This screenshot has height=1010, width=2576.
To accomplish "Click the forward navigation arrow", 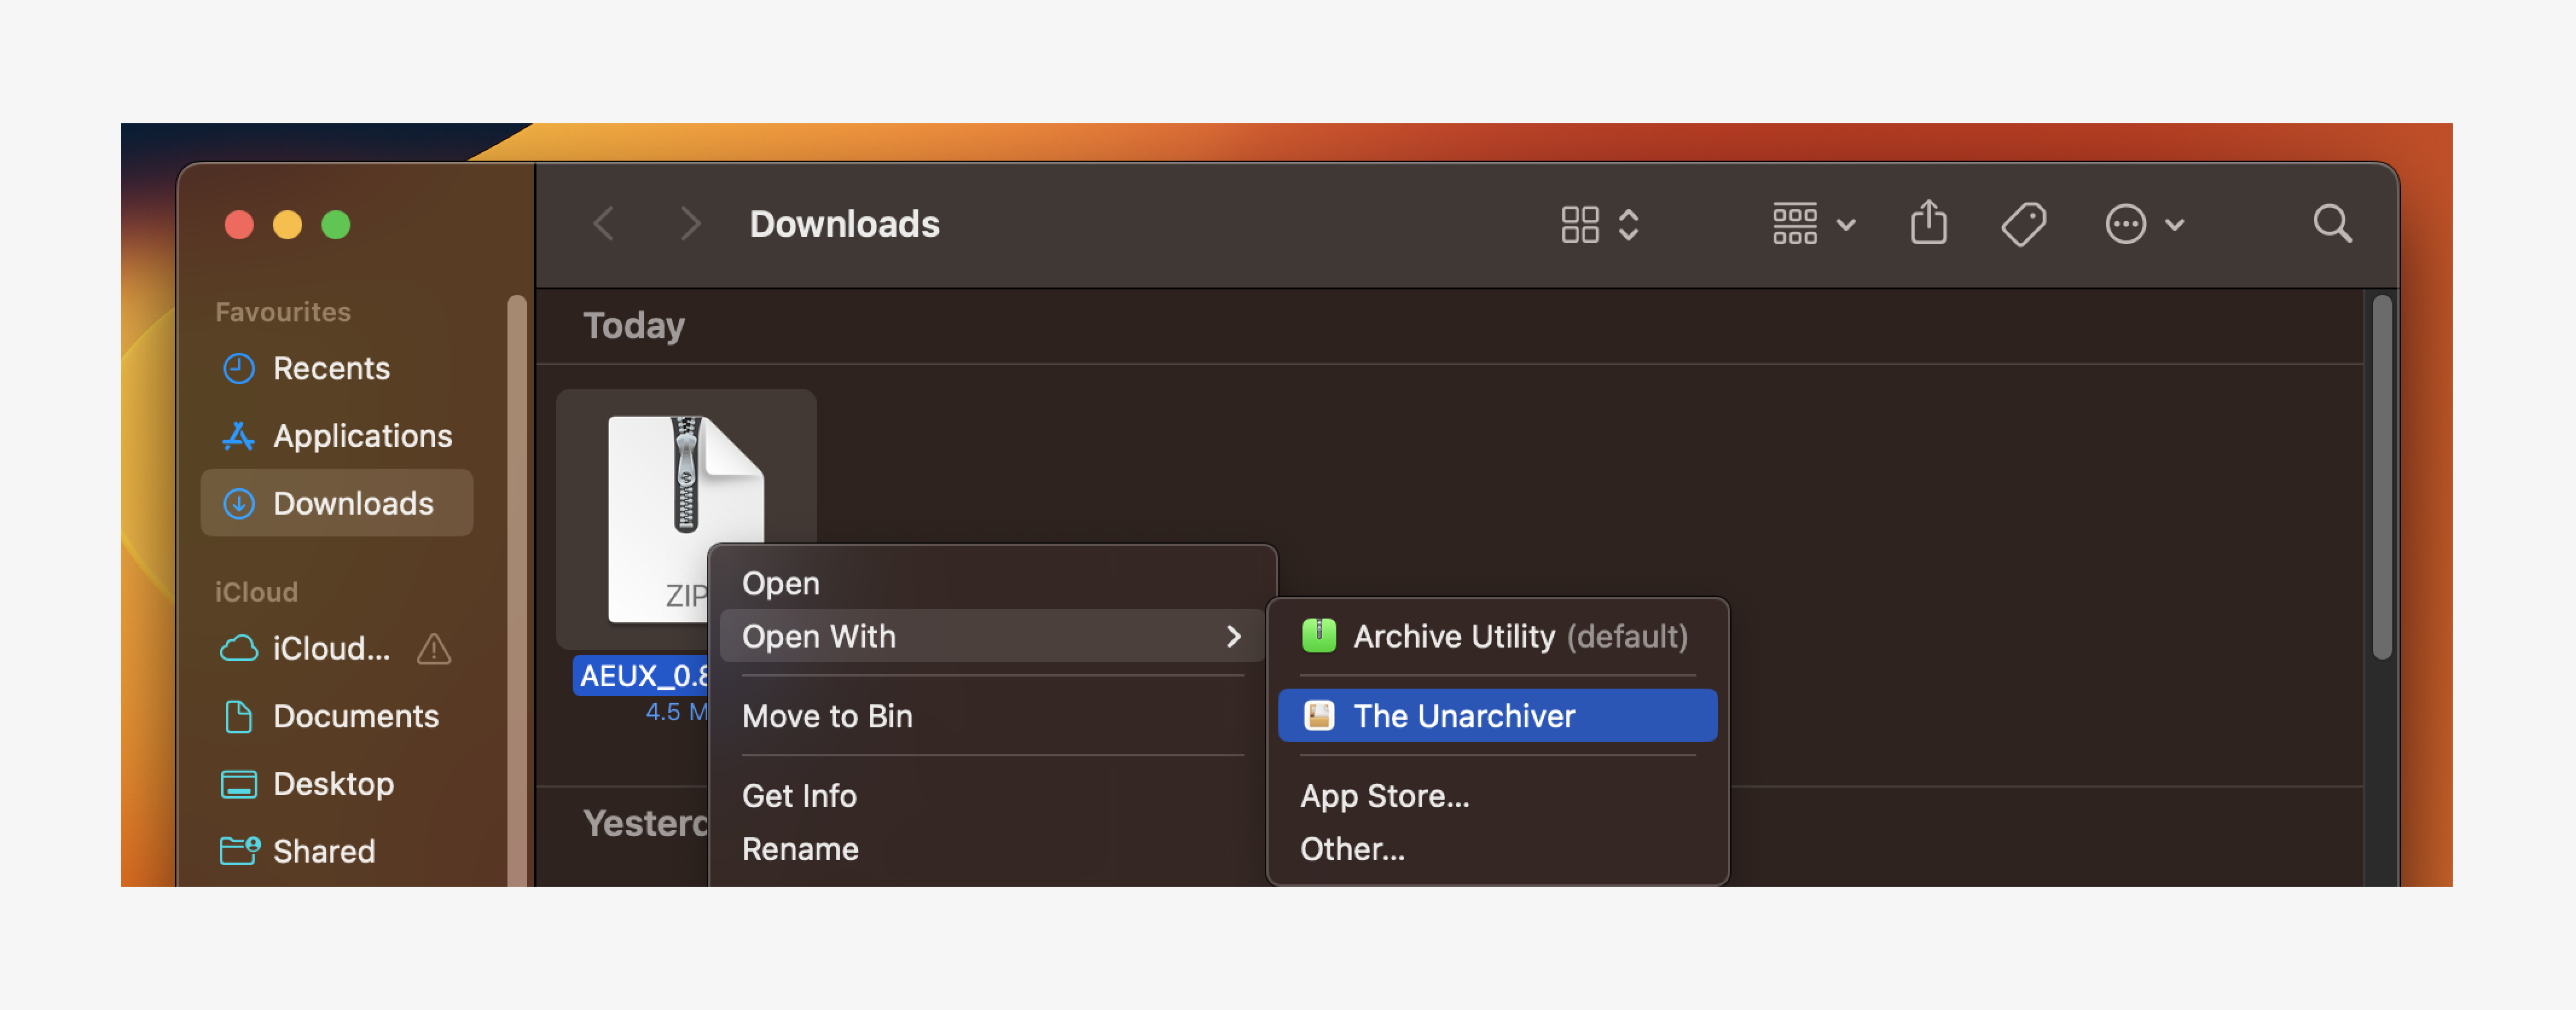I will (690, 223).
